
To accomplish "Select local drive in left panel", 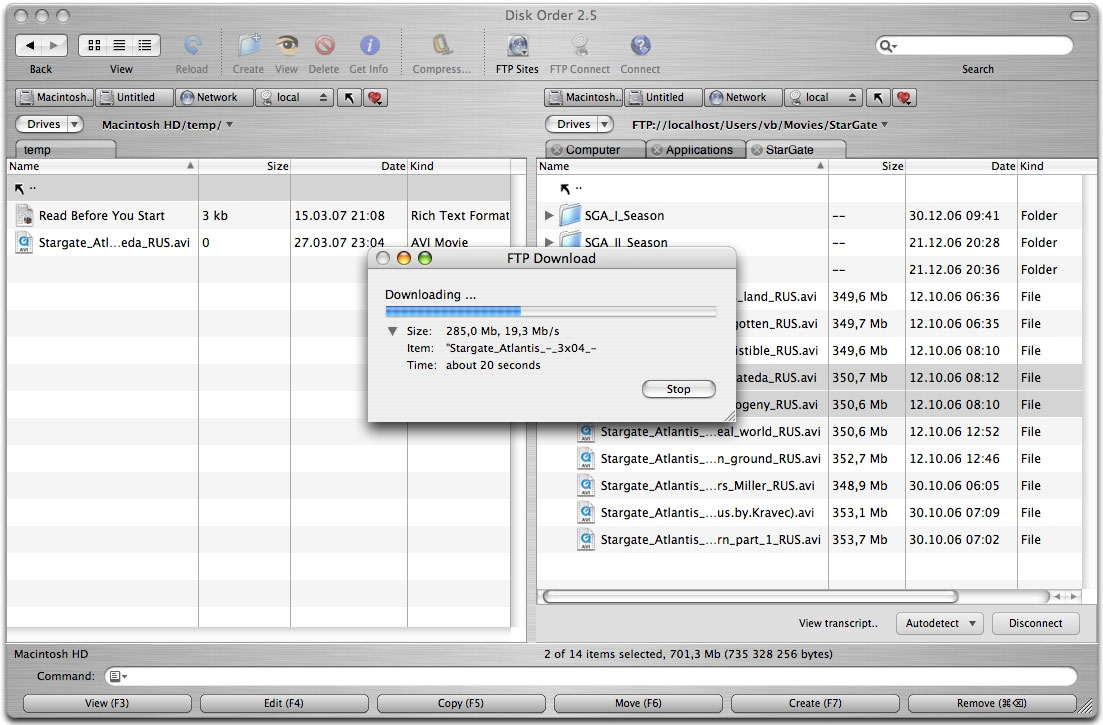I will point(285,98).
